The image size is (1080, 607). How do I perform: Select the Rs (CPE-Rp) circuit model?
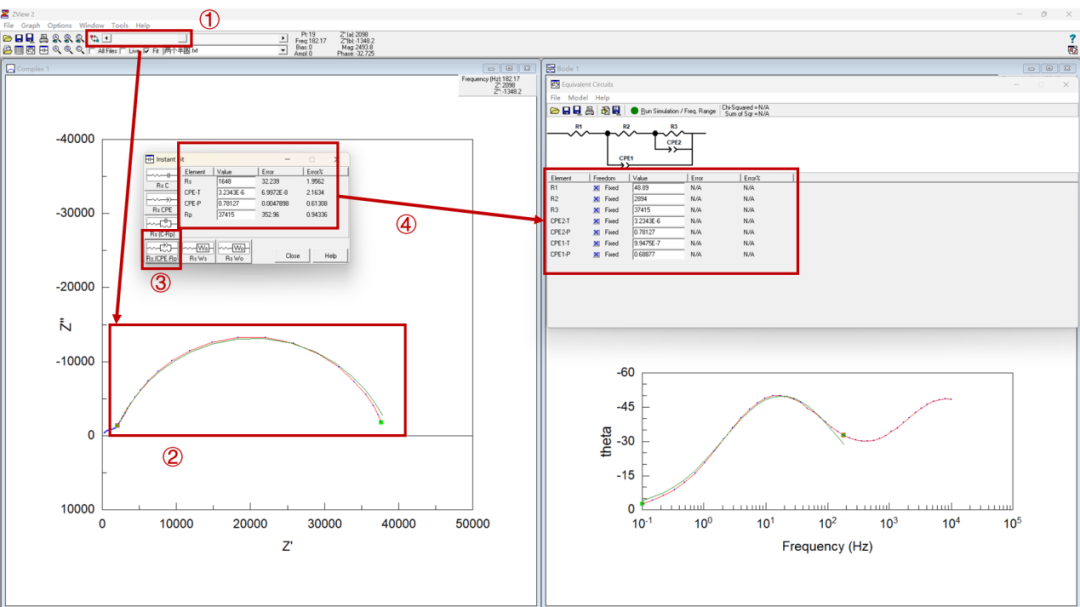point(162,251)
